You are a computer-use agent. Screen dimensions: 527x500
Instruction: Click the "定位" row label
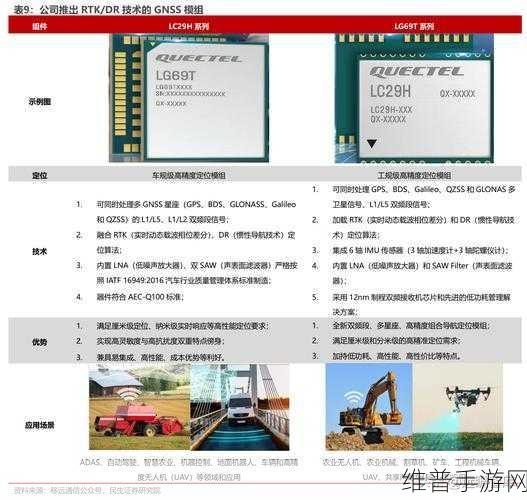[40, 175]
